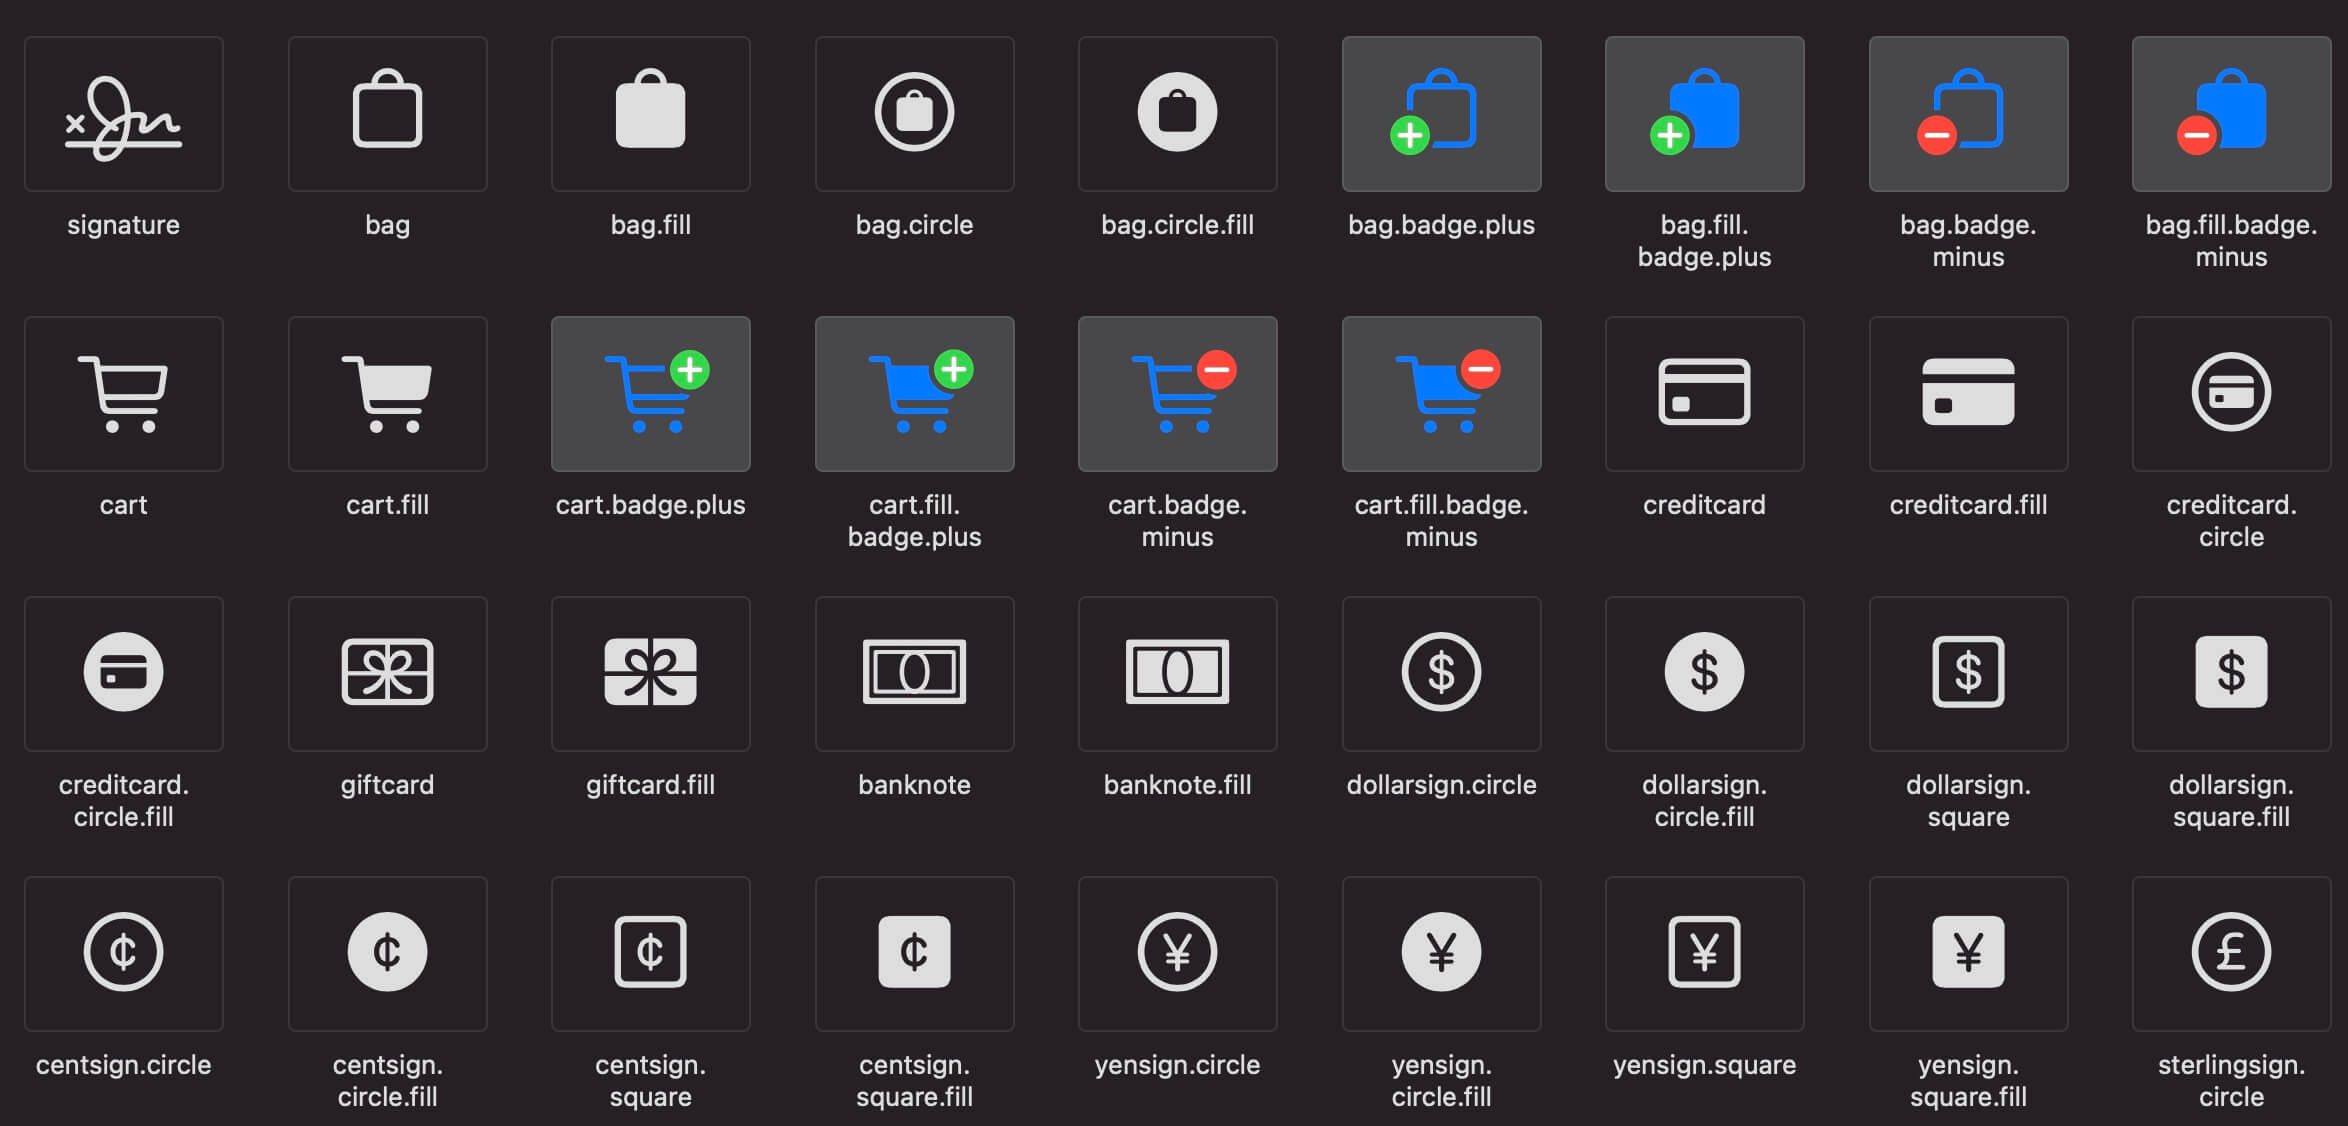Click the sterlingsign.circle symbol
The image size is (2348, 1126).
2231,953
